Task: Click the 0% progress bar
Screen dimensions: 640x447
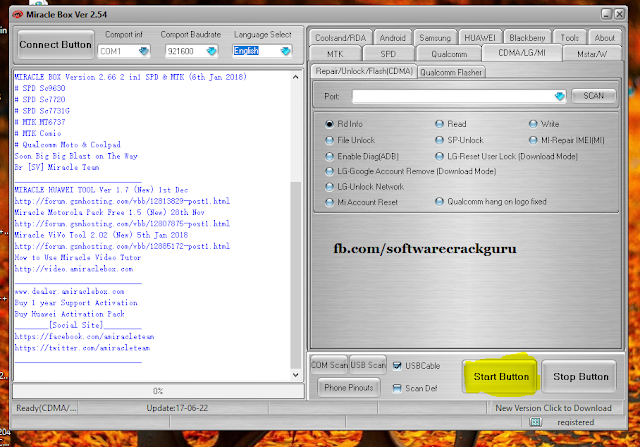Action: [158, 391]
